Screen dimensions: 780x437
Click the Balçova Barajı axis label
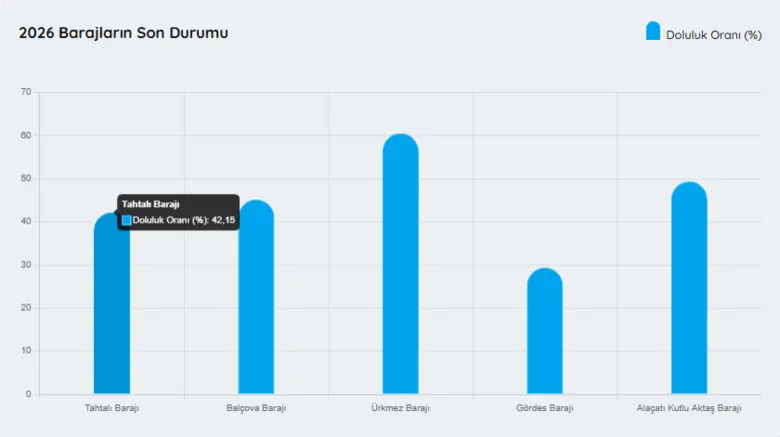pos(256,408)
